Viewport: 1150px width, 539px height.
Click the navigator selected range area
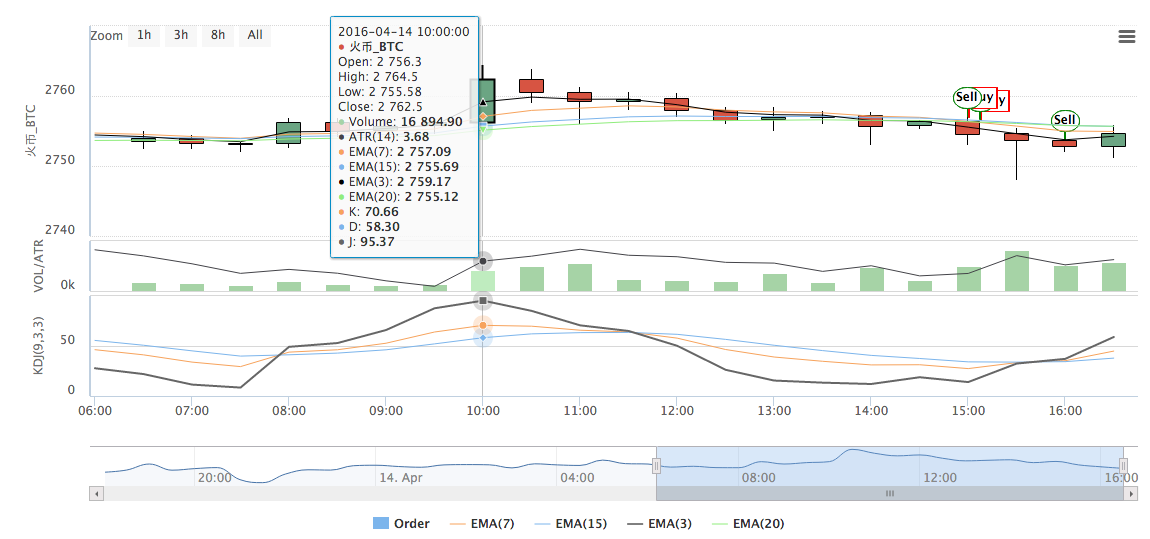(890, 465)
